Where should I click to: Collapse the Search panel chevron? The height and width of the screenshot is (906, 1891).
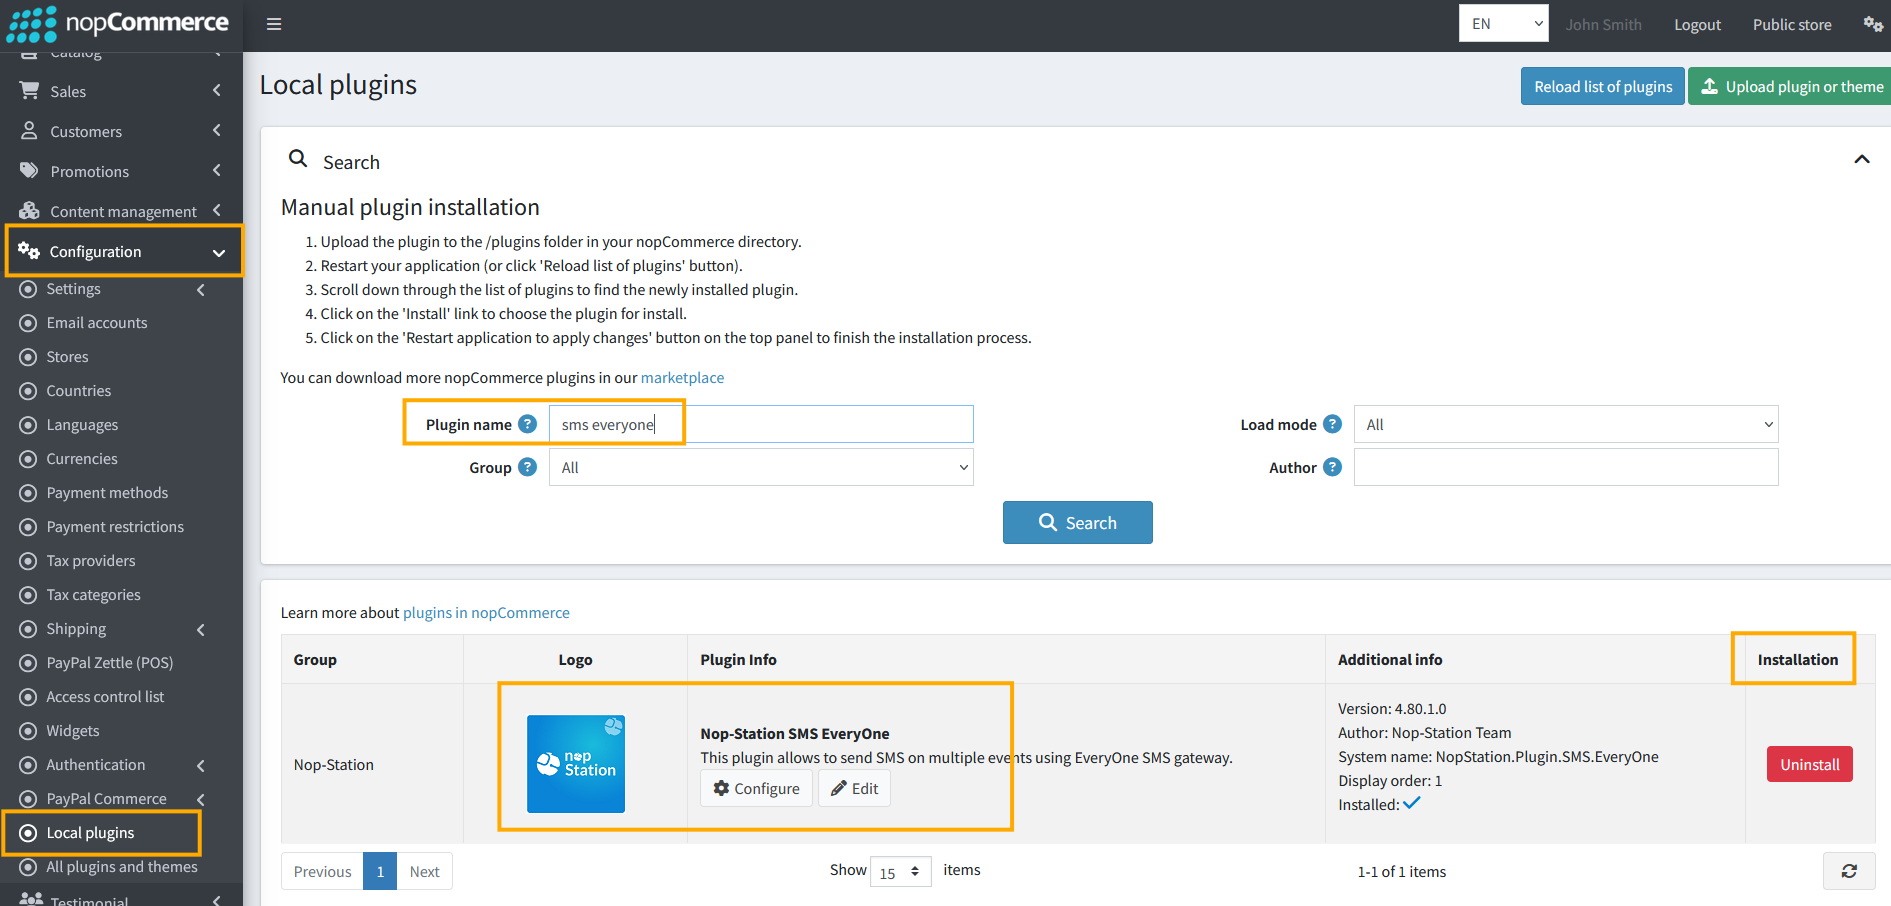click(x=1862, y=160)
